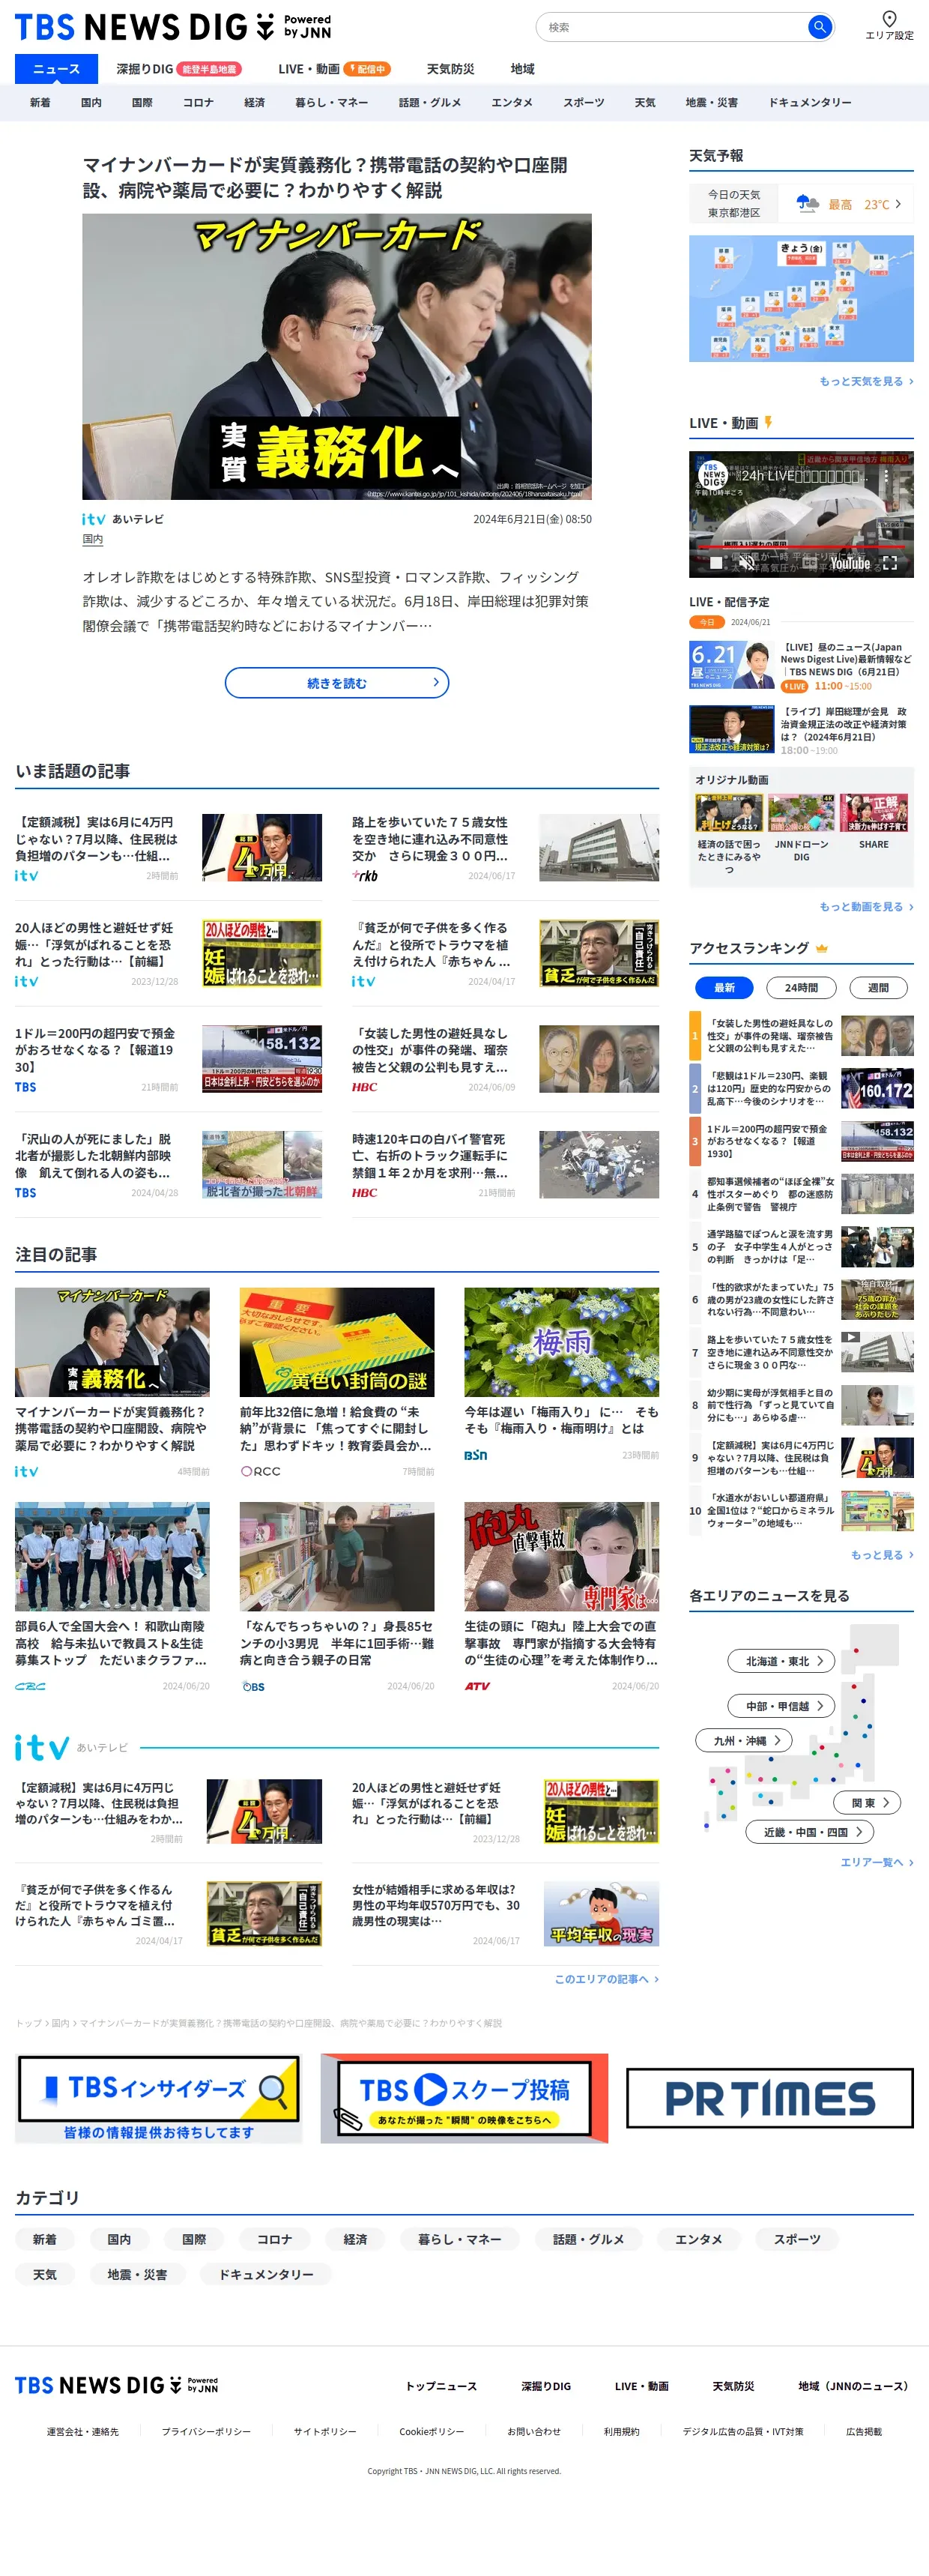Go to 国内 in the subcategory bar
This screenshot has width=929, height=2576.
(x=91, y=102)
